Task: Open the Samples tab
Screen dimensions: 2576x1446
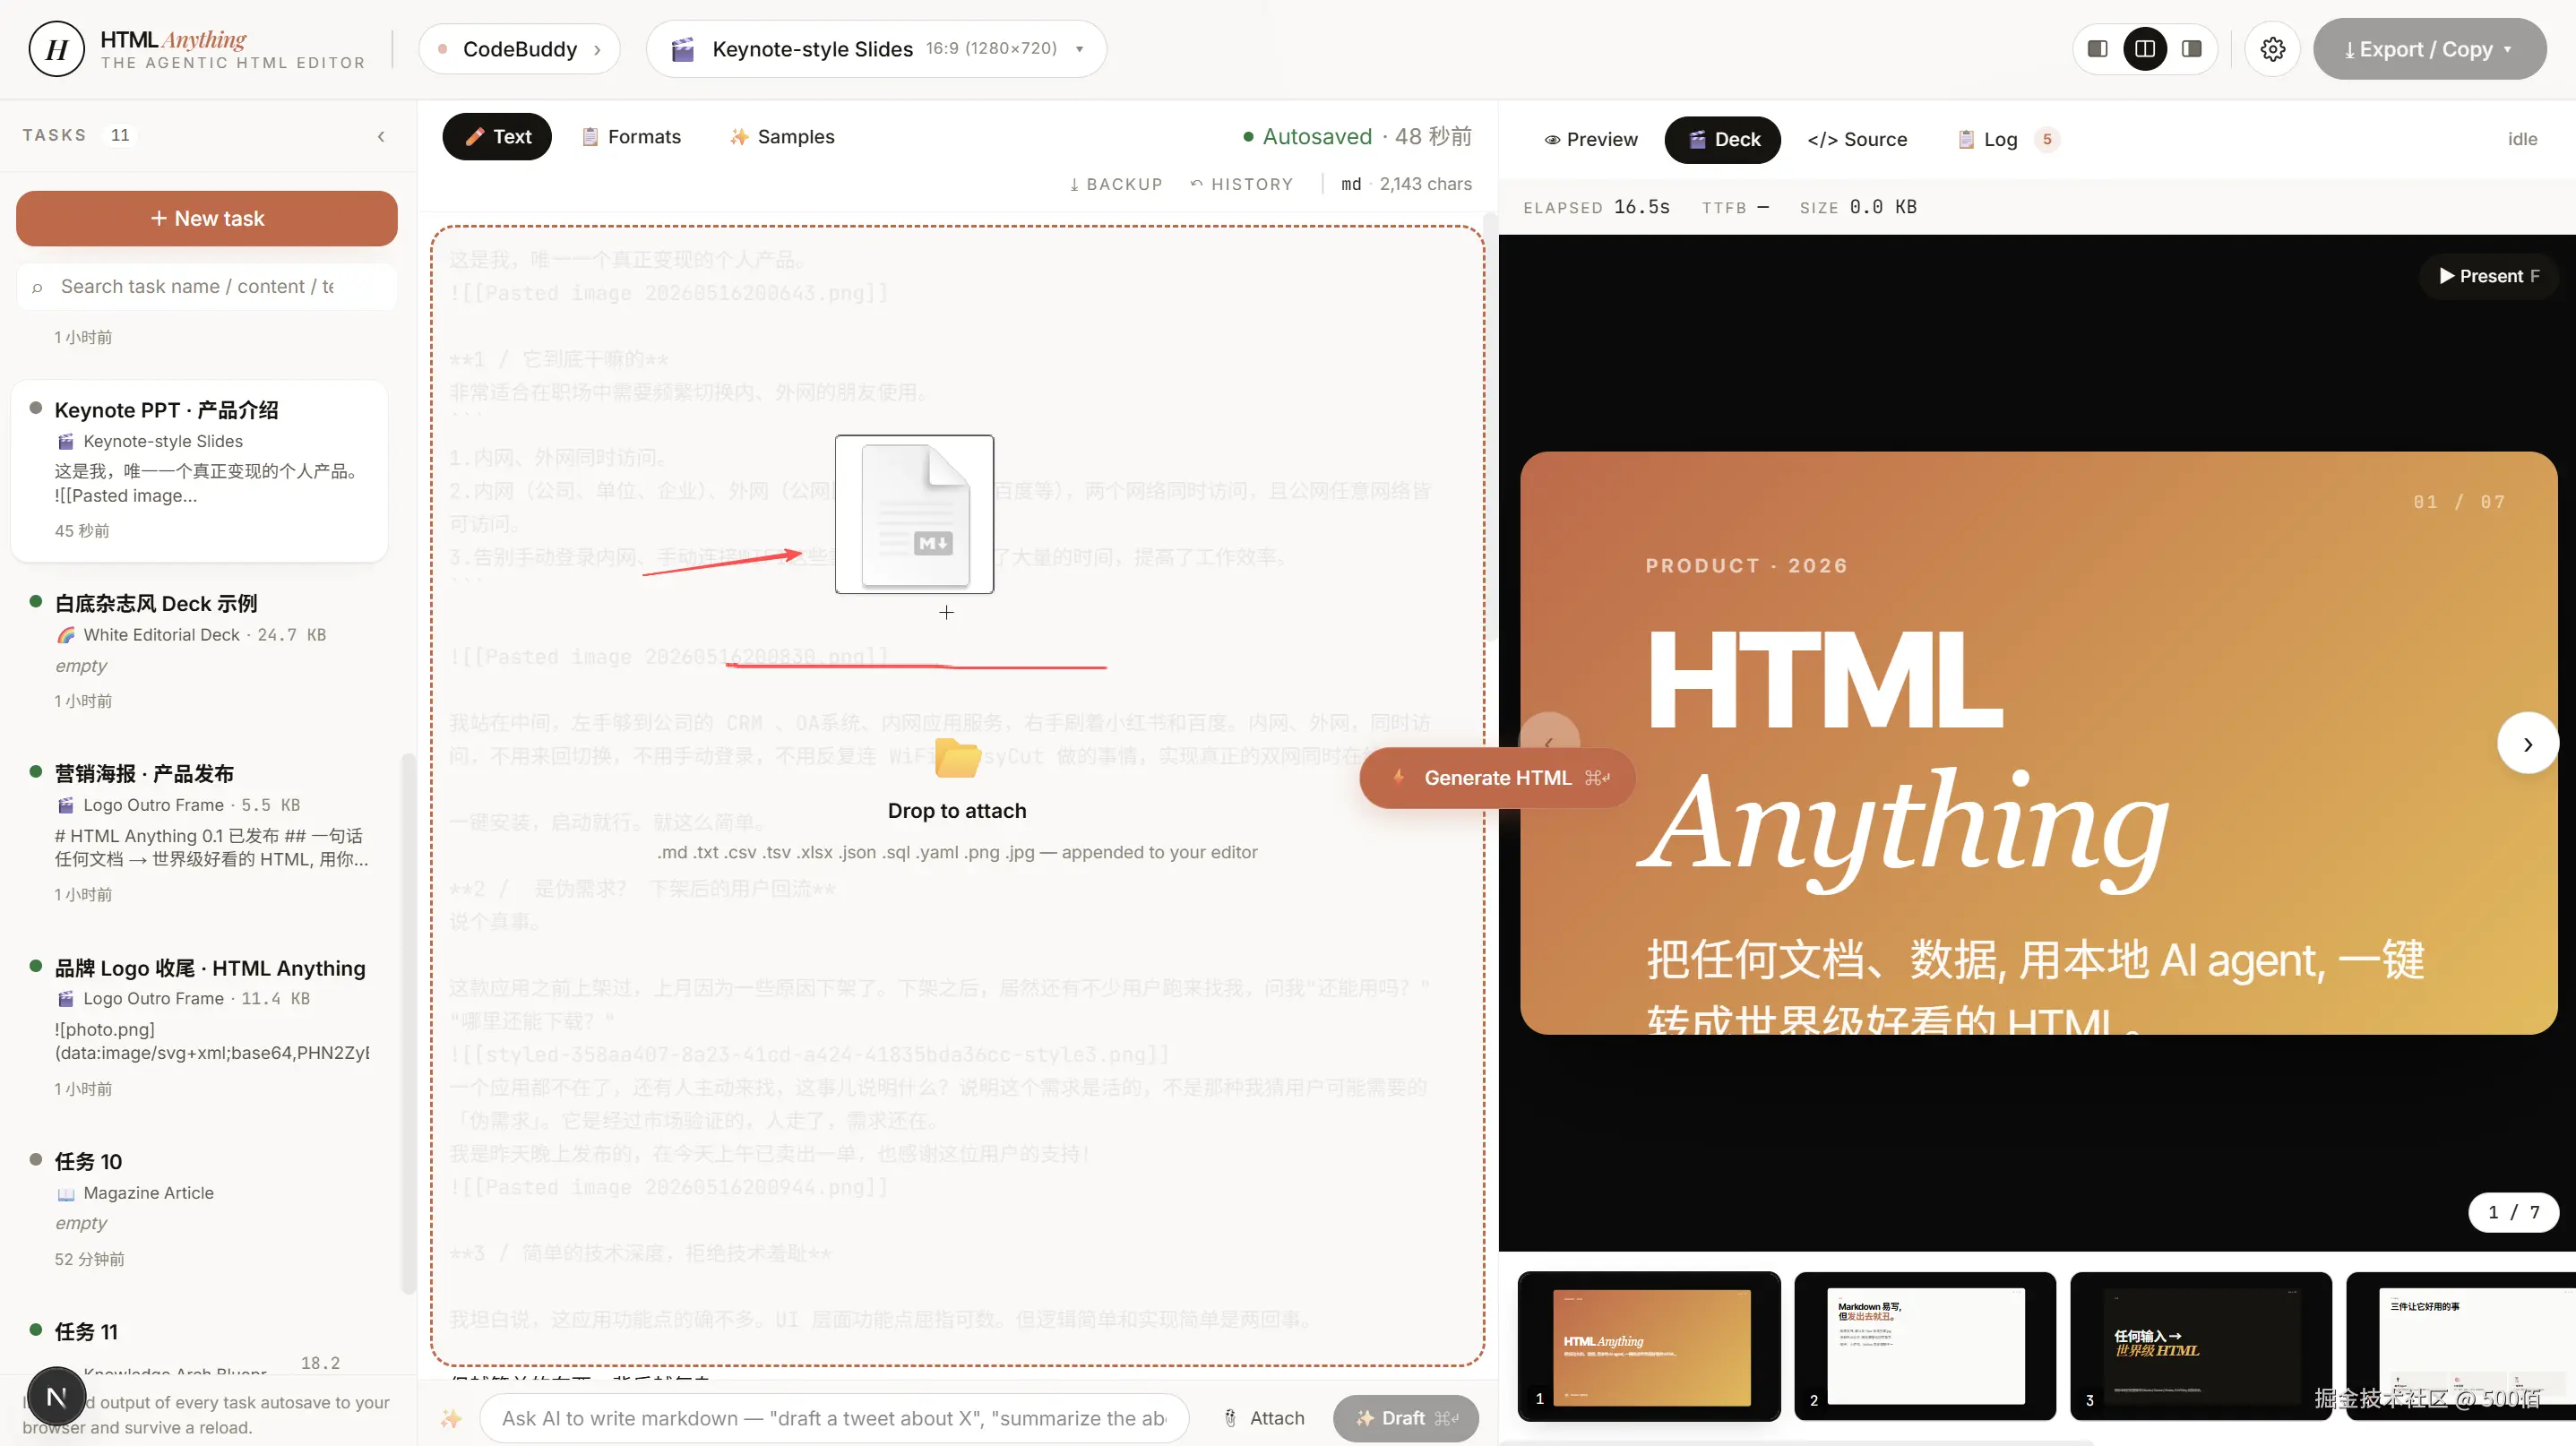Action: pyautogui.click(x=781, y=137)
